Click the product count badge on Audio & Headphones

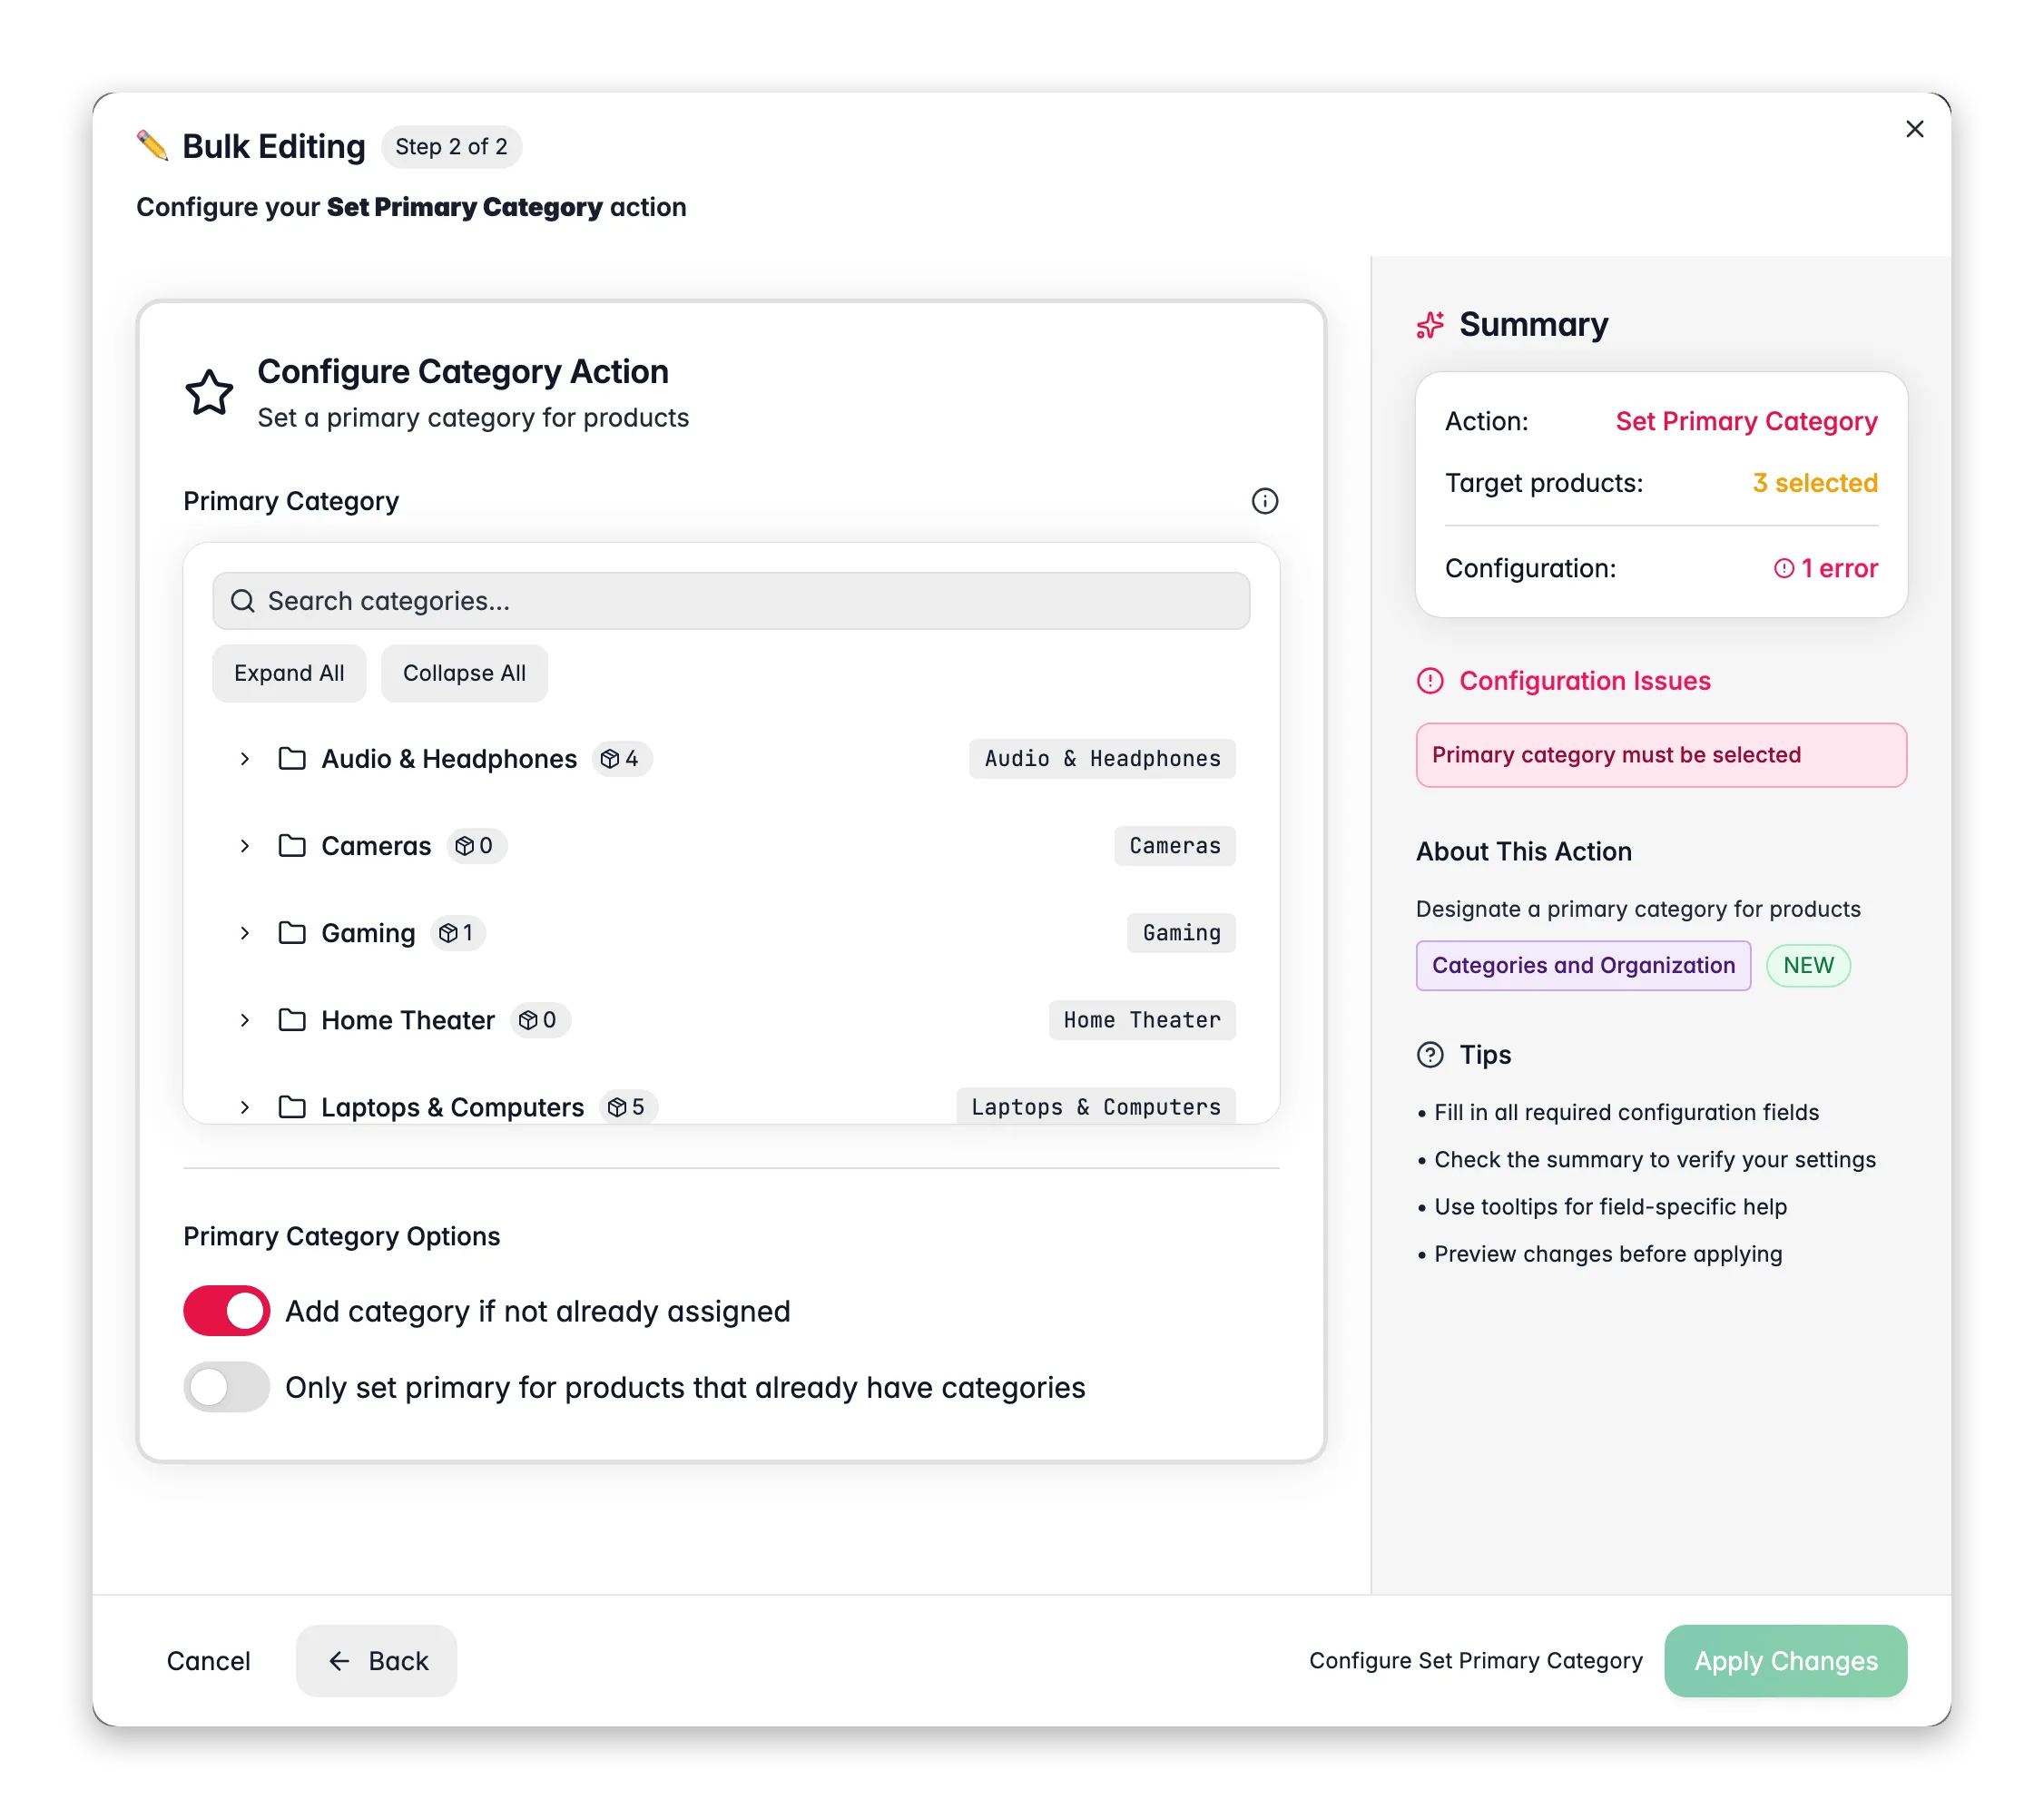click(621, 759)
